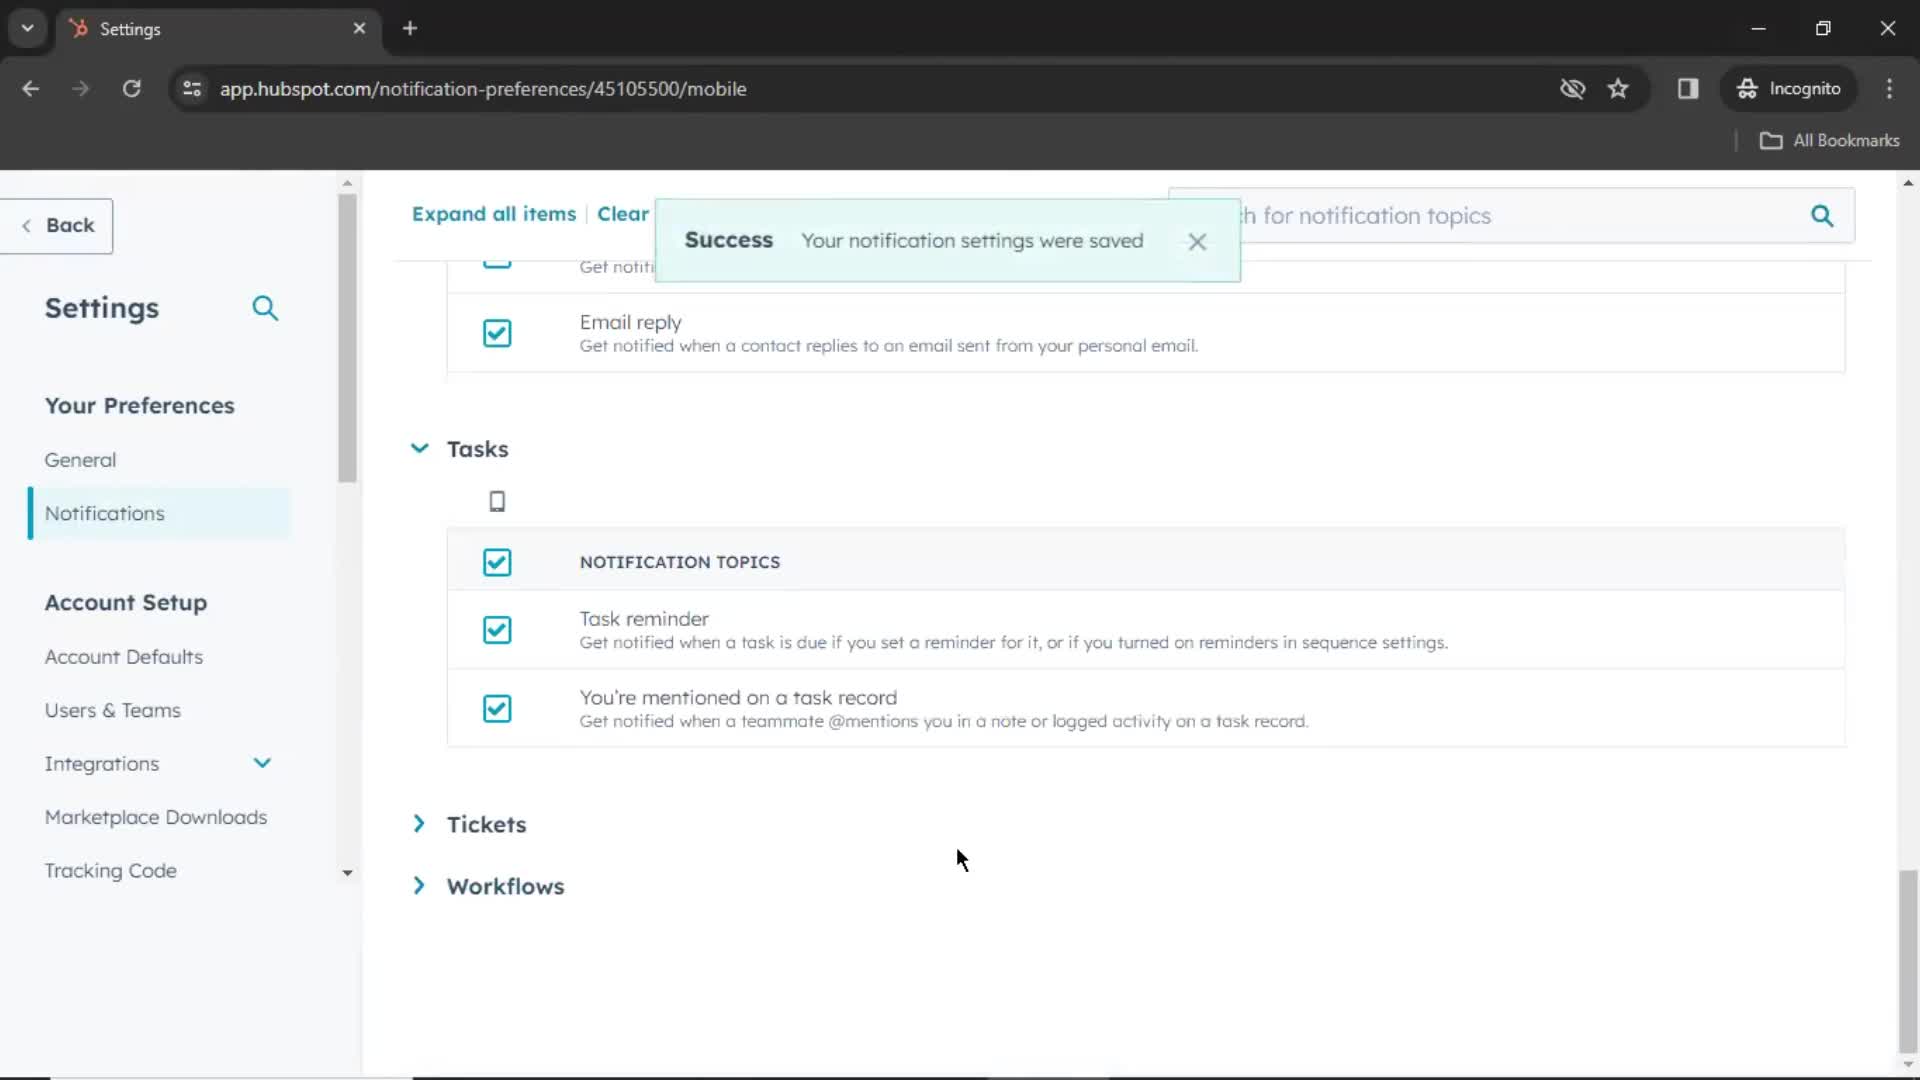Click the Expand all items link
1920x1080 pixels.
click(x=492, y=212)
